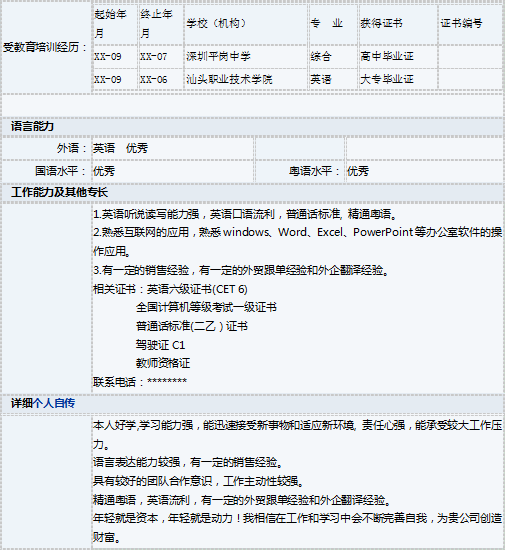The height and width of the screenshot is (550, 505).
Task: Click the 工作能力及其他专长 heading
Action: [x=59, y=192]
